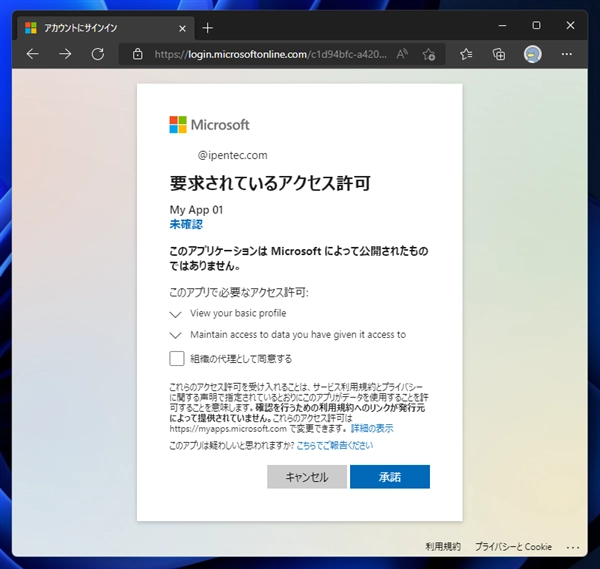600x569 pixels.
Task: Click the こちらでご報告ください link
Action: click(x=334, y=445)
